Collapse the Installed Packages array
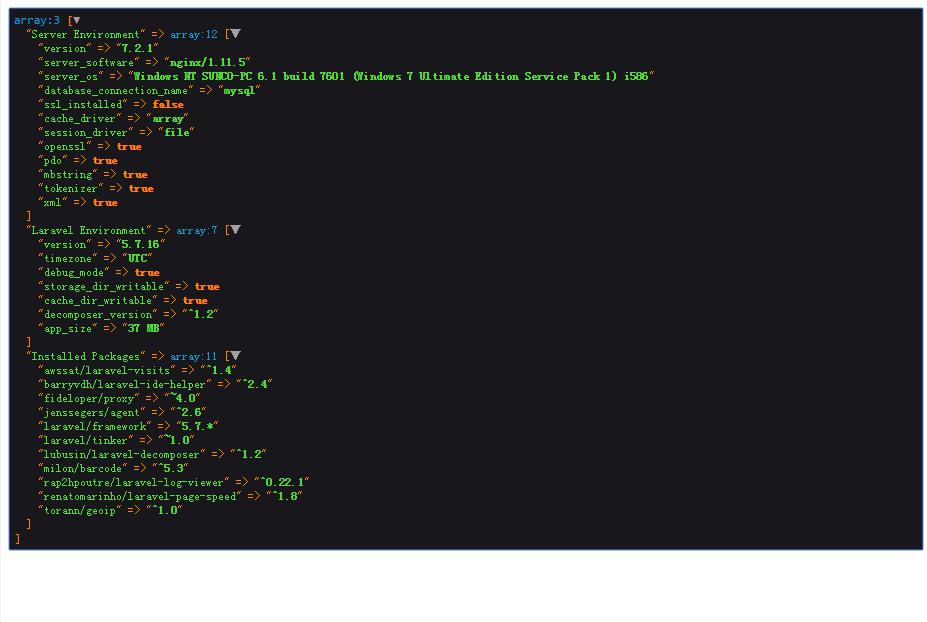Viewport: 927px width, 622px height. click(237, 355)
